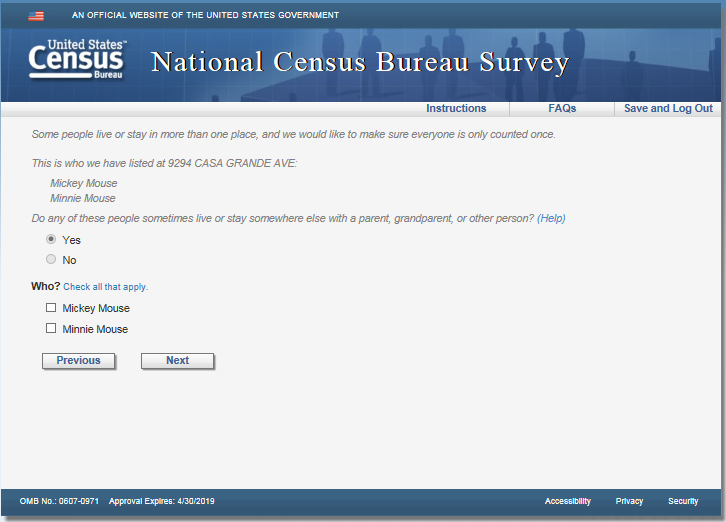The image size is (726, 522).
Task: Open the (Help) link beside the question
Action: click(551, 218)
